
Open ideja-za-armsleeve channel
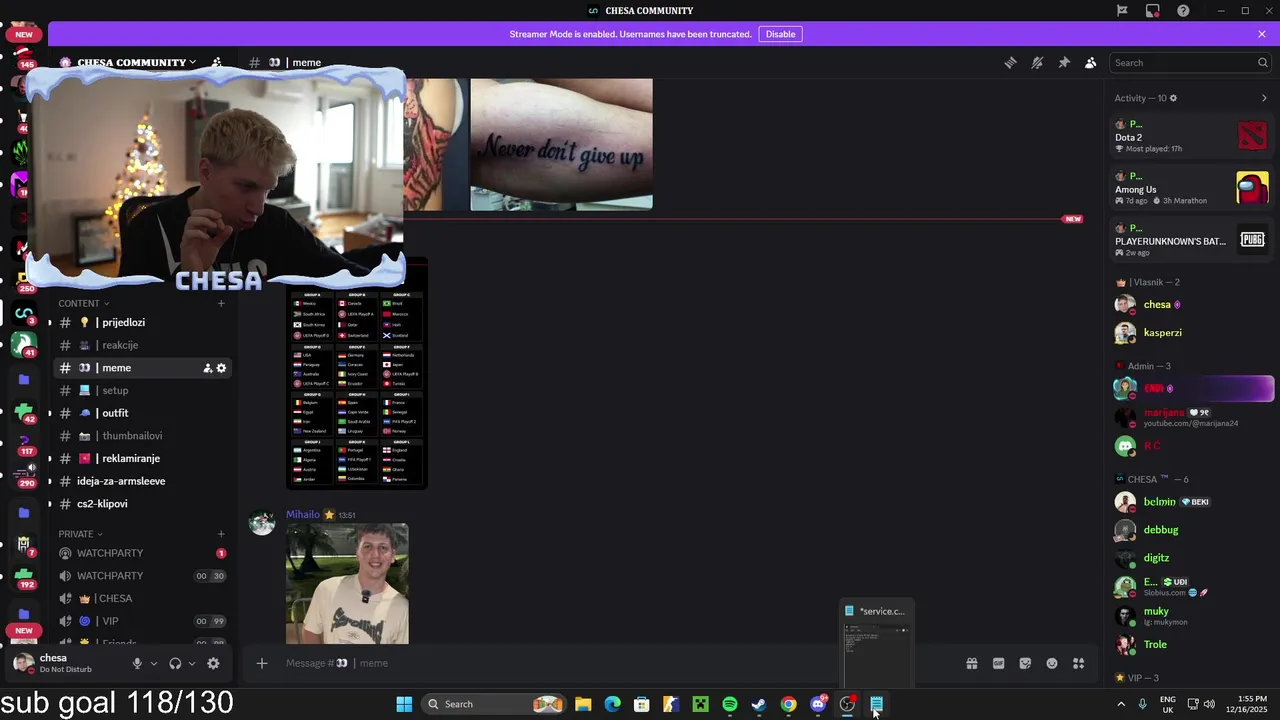click(x=144, y=481)
